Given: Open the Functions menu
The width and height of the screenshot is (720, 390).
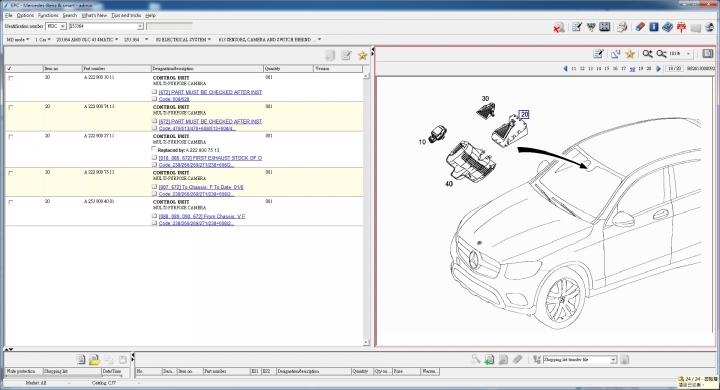Looking at the screenshot, I should tap(48, 15).
